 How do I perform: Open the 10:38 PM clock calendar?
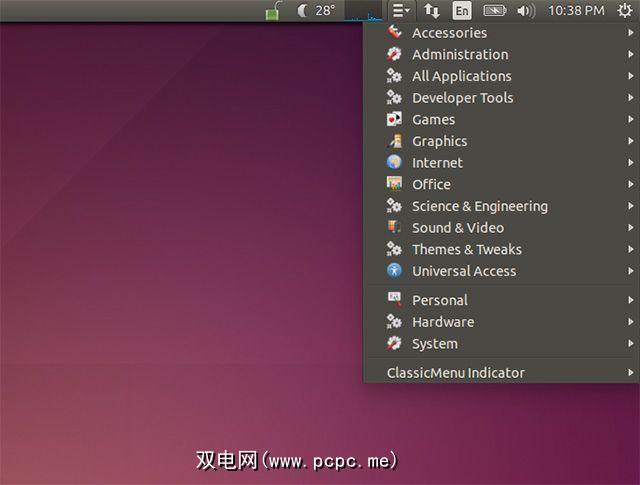(576, 11)
